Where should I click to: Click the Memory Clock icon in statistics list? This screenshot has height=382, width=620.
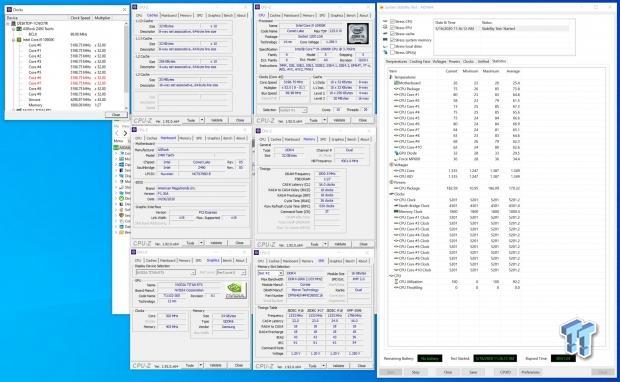point(396,212)
